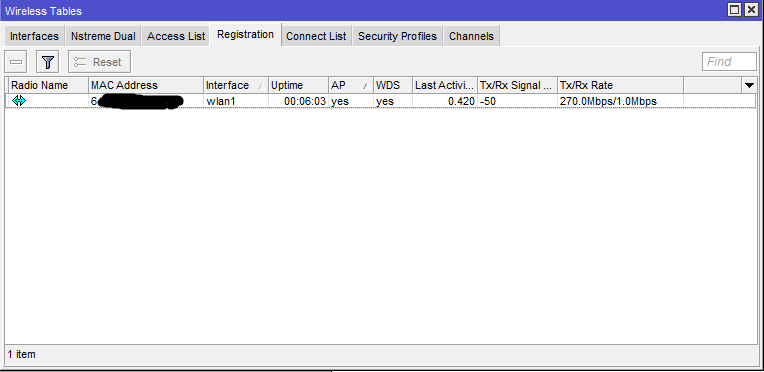Screen dimensions: 764x372
Task: Click the "1 item" status bar text
Action: coord(21,354)
